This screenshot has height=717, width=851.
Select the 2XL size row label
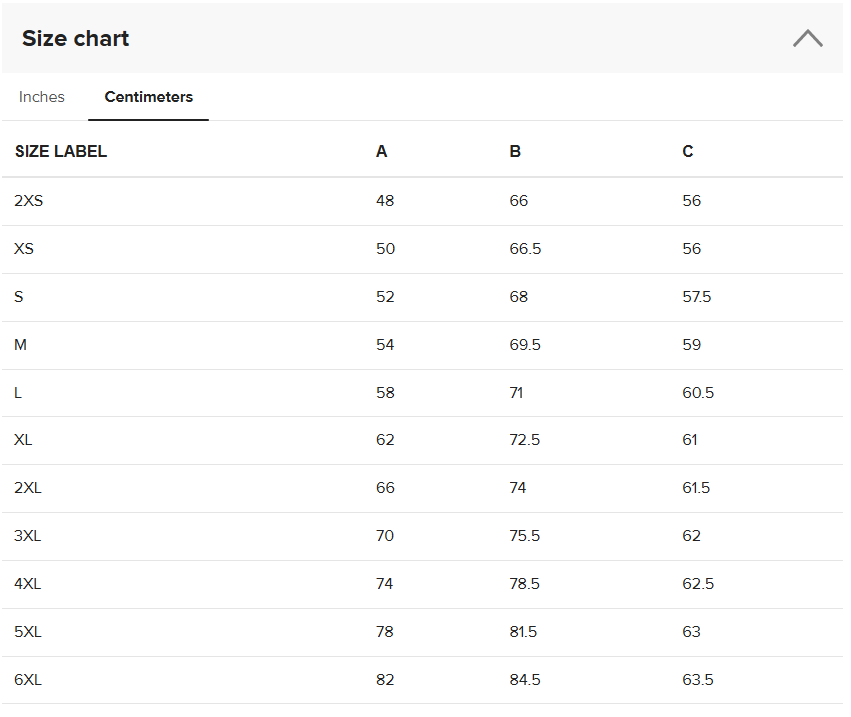pos(28,488)
